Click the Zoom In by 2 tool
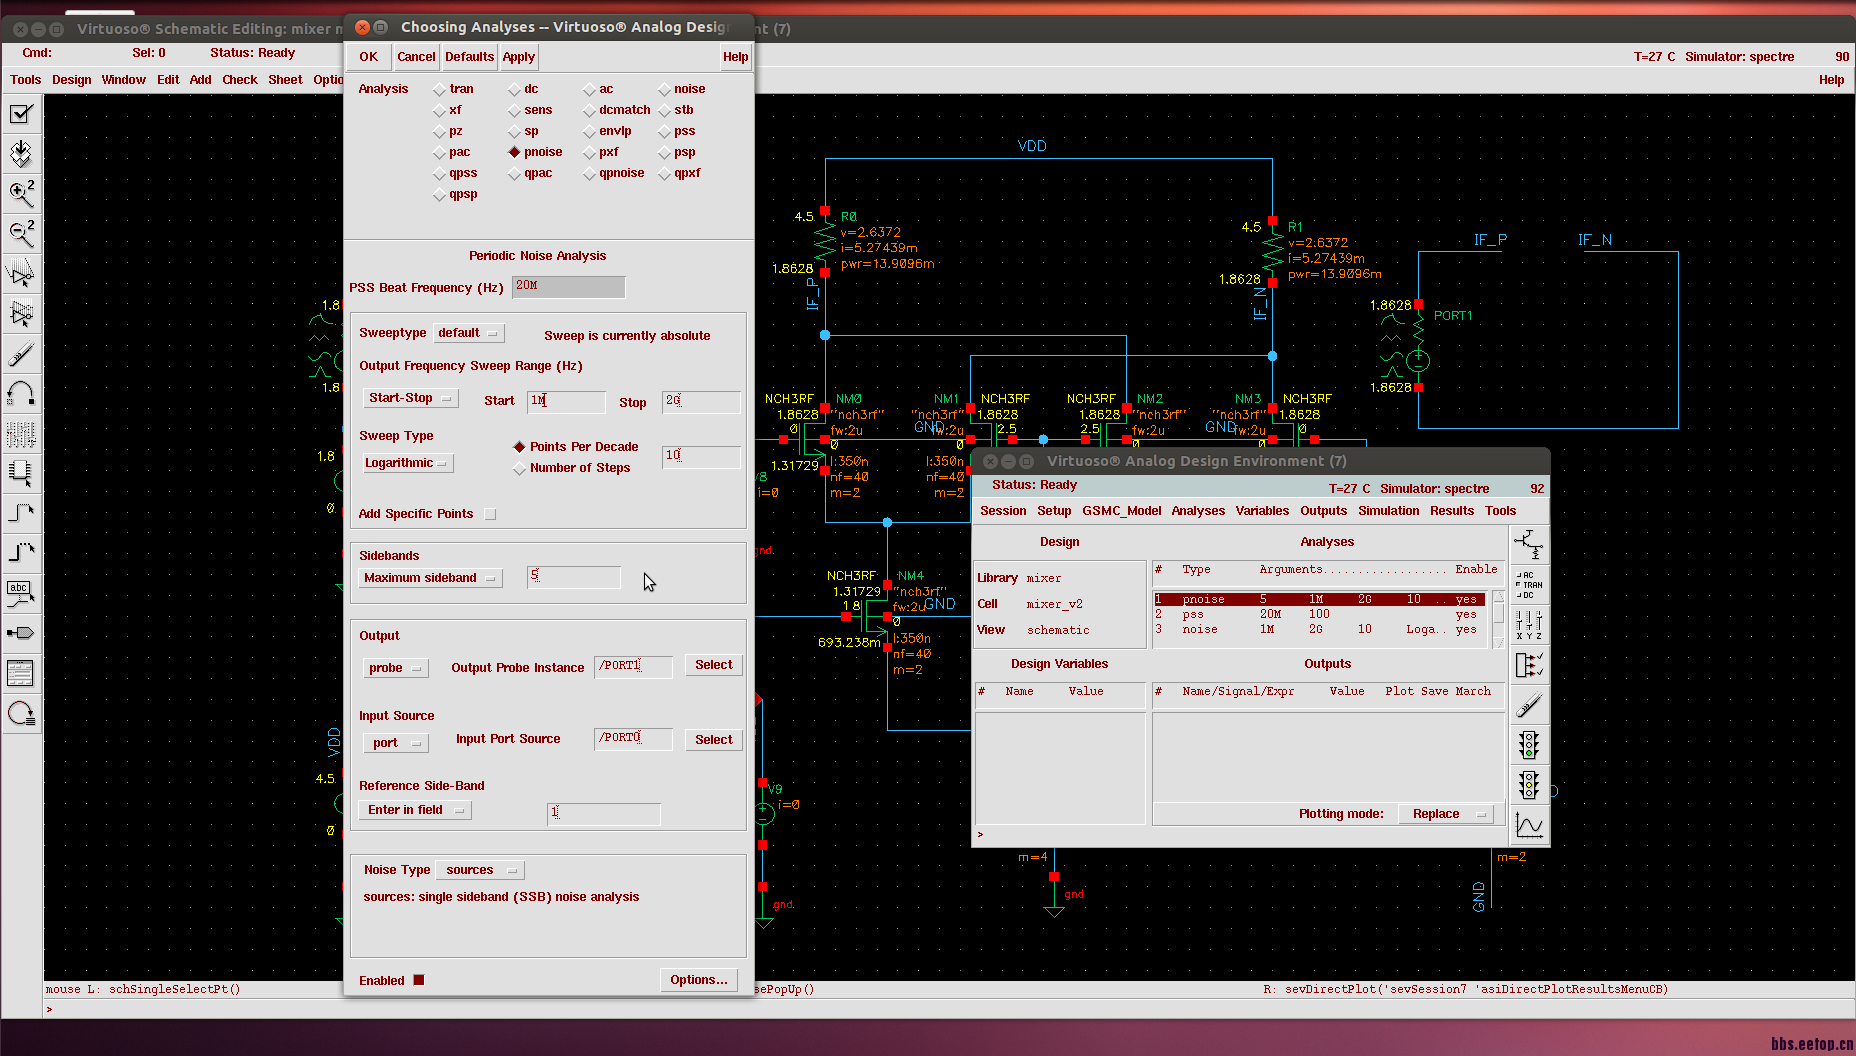Viewport: 1856px width, 1056px height. (21, 193)
